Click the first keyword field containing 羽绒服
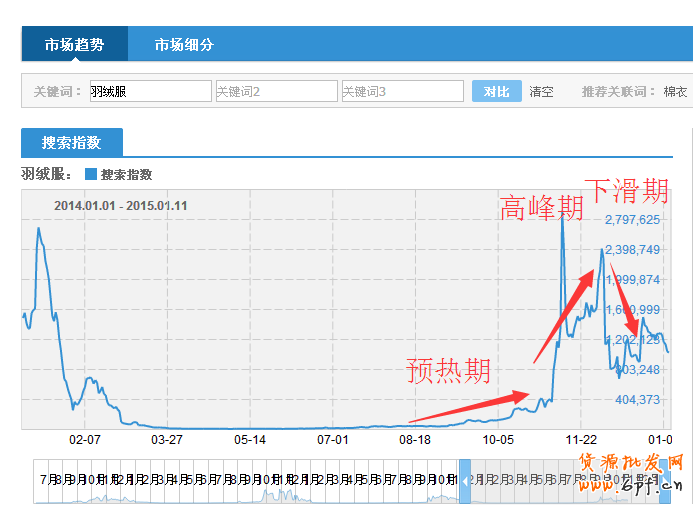The image size is (693, 507). tap(150, 91)
